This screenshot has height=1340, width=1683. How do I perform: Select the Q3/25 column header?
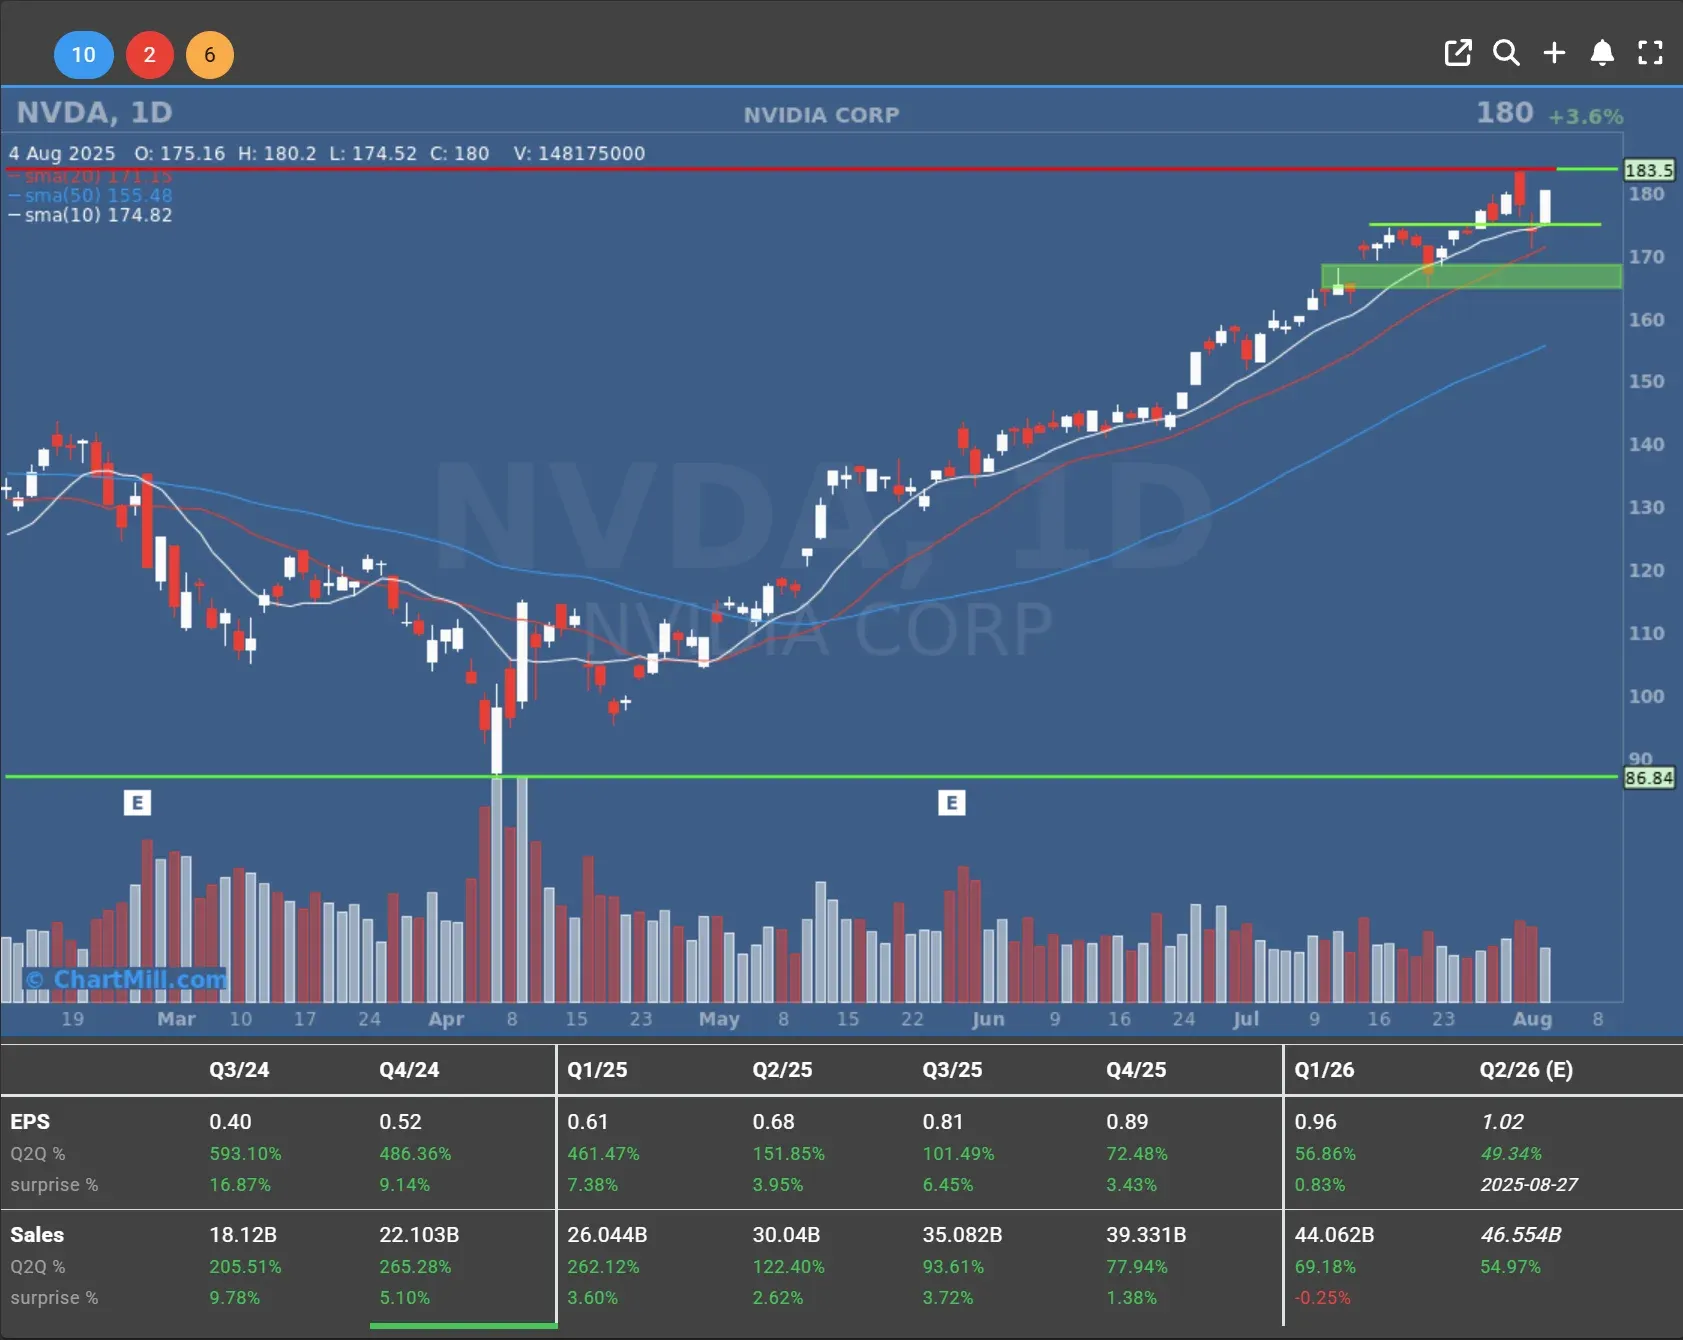tap(952, 1069)
